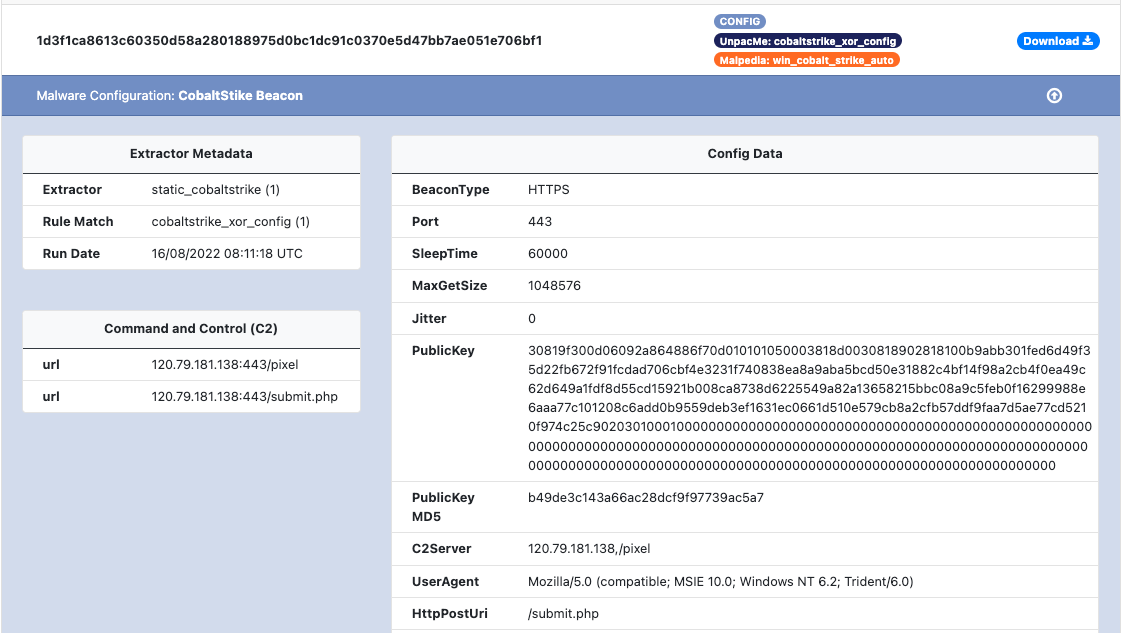Select the Port value 443

coord(540,222)
